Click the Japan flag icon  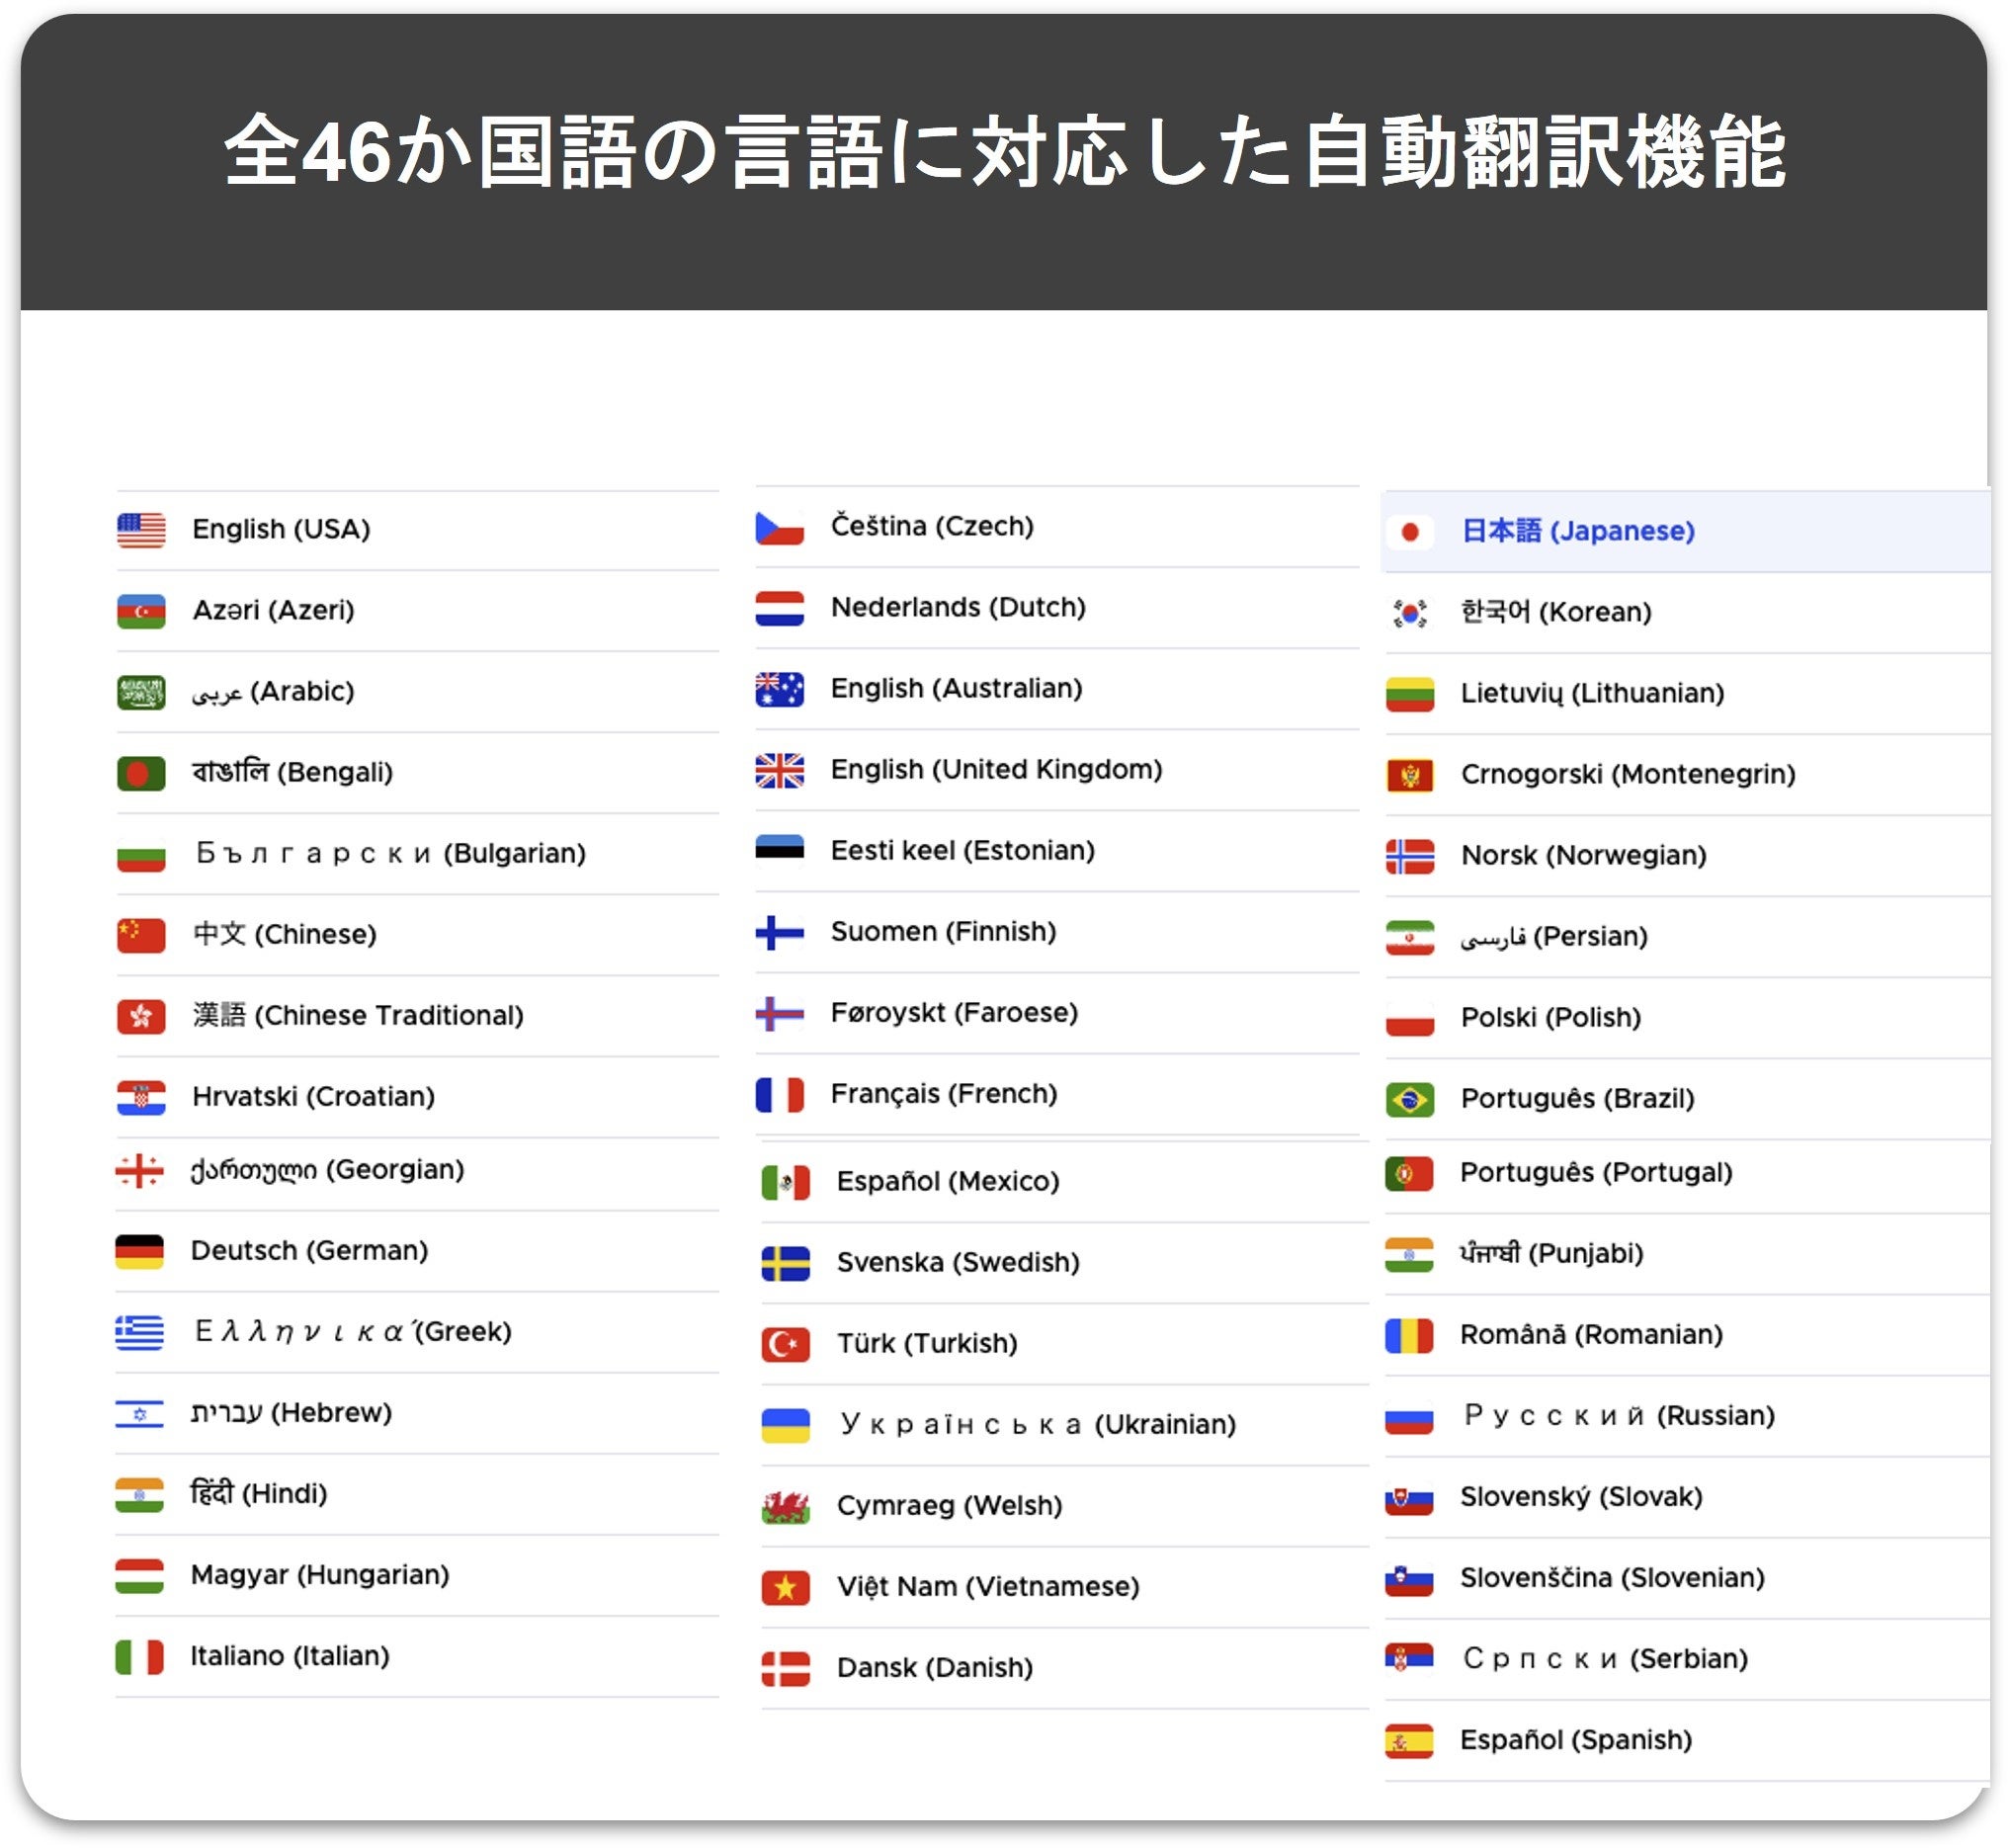(x=1409, y=532)
